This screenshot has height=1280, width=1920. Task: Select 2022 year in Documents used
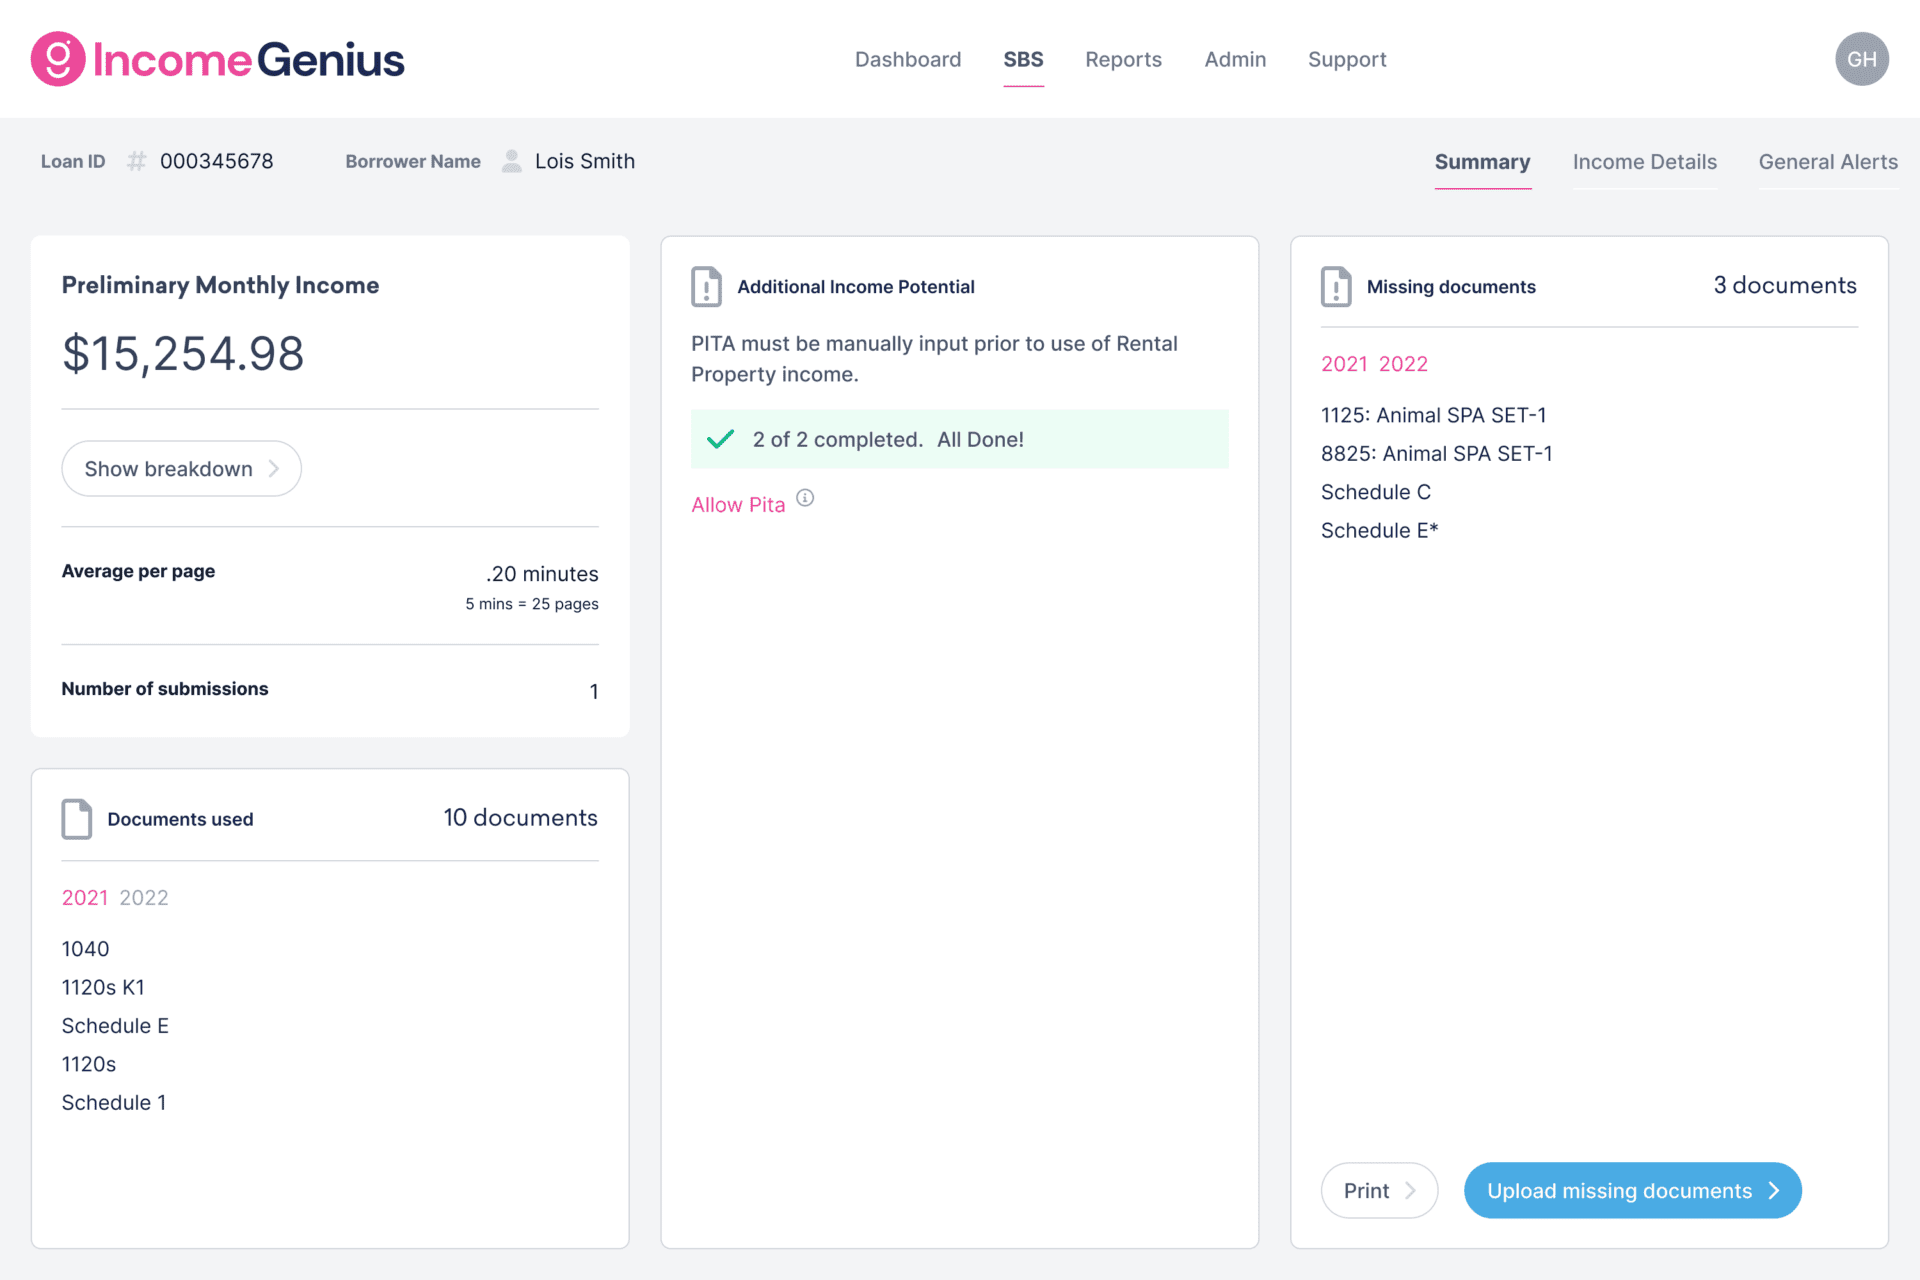(x=144, y=898)
